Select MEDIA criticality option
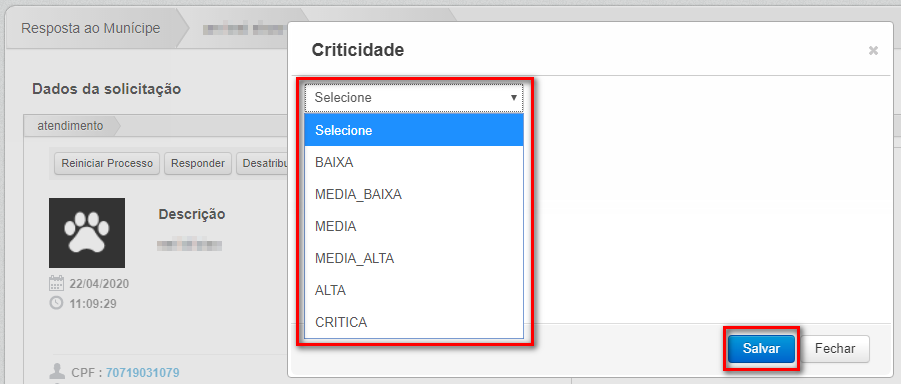Viewport: 901px width, 384px height. click(x=414, y=226)
